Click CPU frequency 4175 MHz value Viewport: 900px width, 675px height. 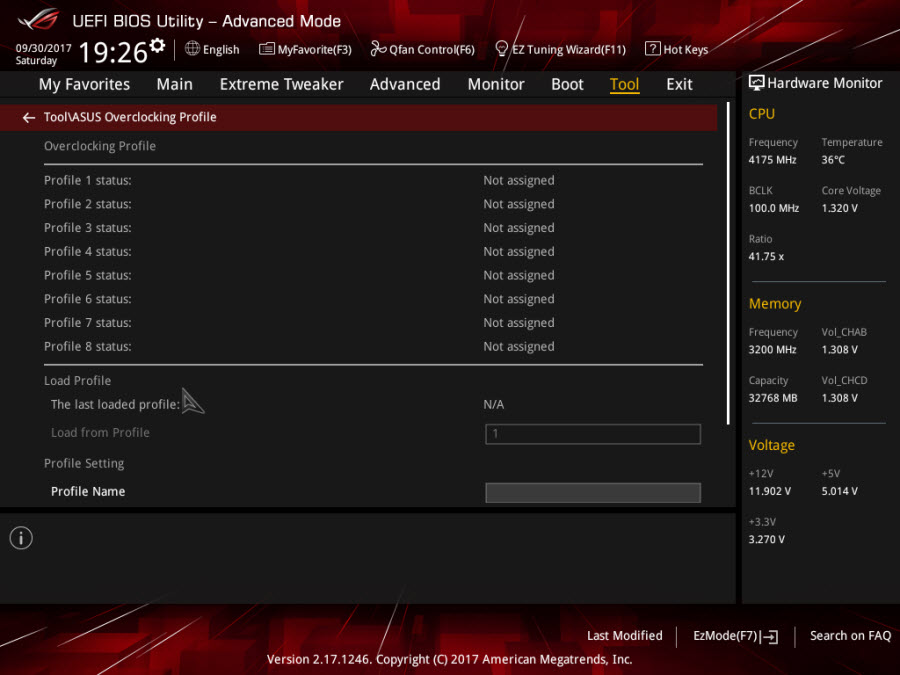[x=773, y=160]
